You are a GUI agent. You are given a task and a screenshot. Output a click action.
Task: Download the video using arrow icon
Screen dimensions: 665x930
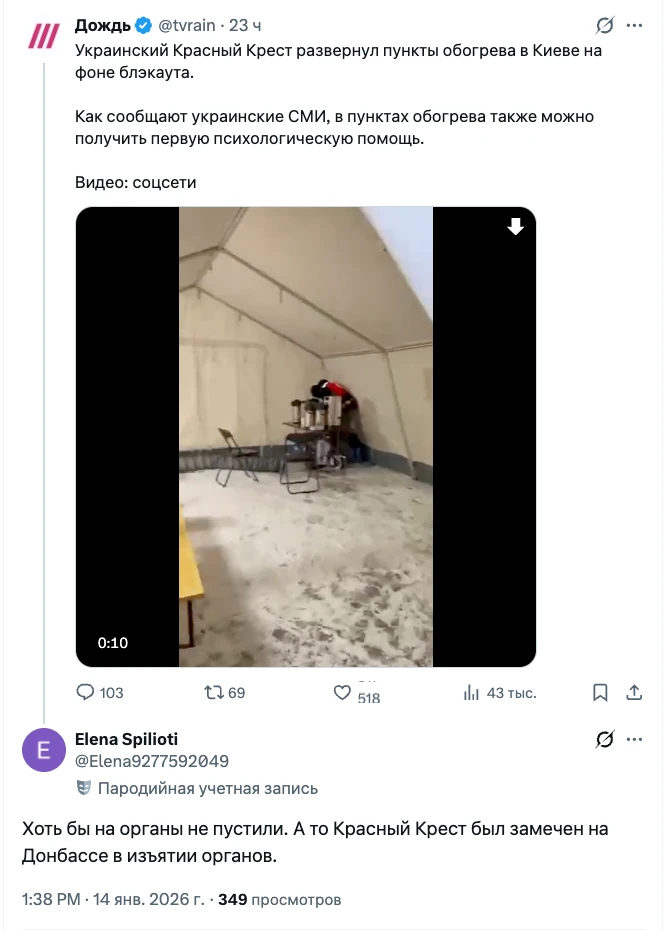pos(515,227)
